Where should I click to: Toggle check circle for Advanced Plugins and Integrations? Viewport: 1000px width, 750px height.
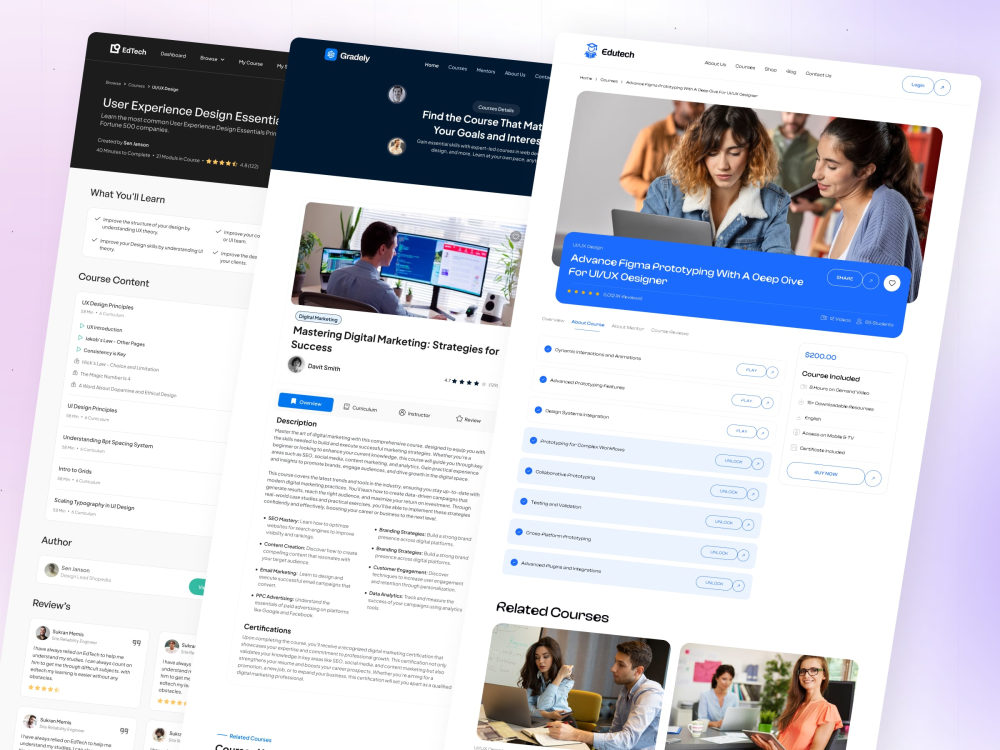coord(514,562)
